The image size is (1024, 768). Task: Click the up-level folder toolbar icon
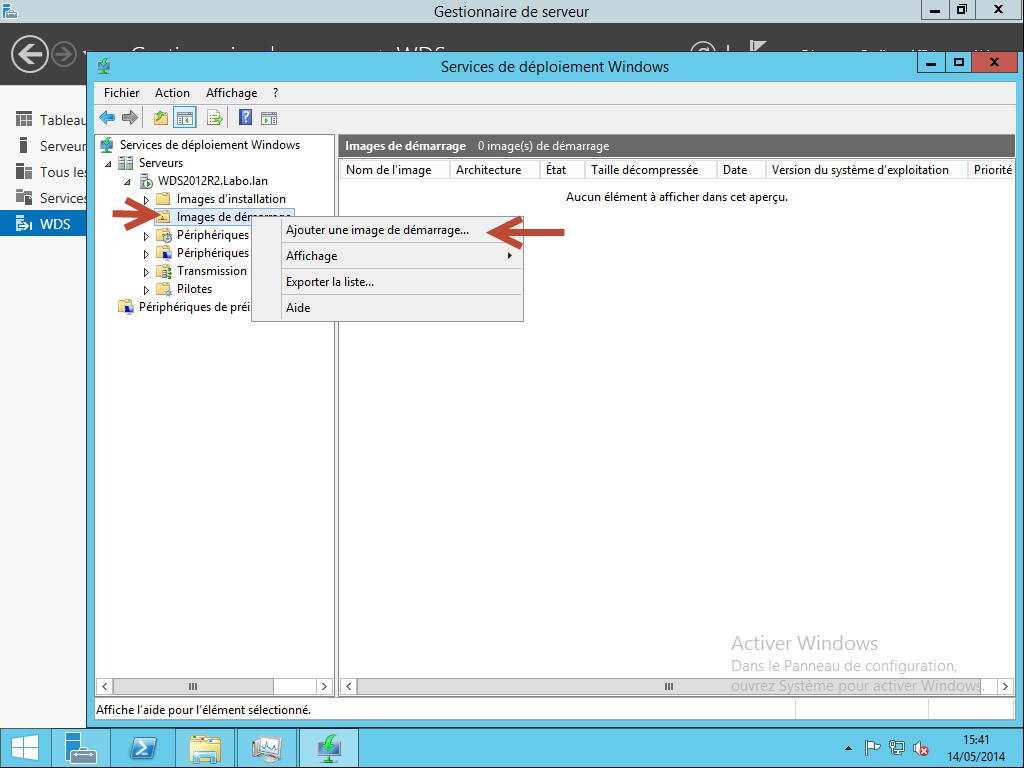(160, 117)
